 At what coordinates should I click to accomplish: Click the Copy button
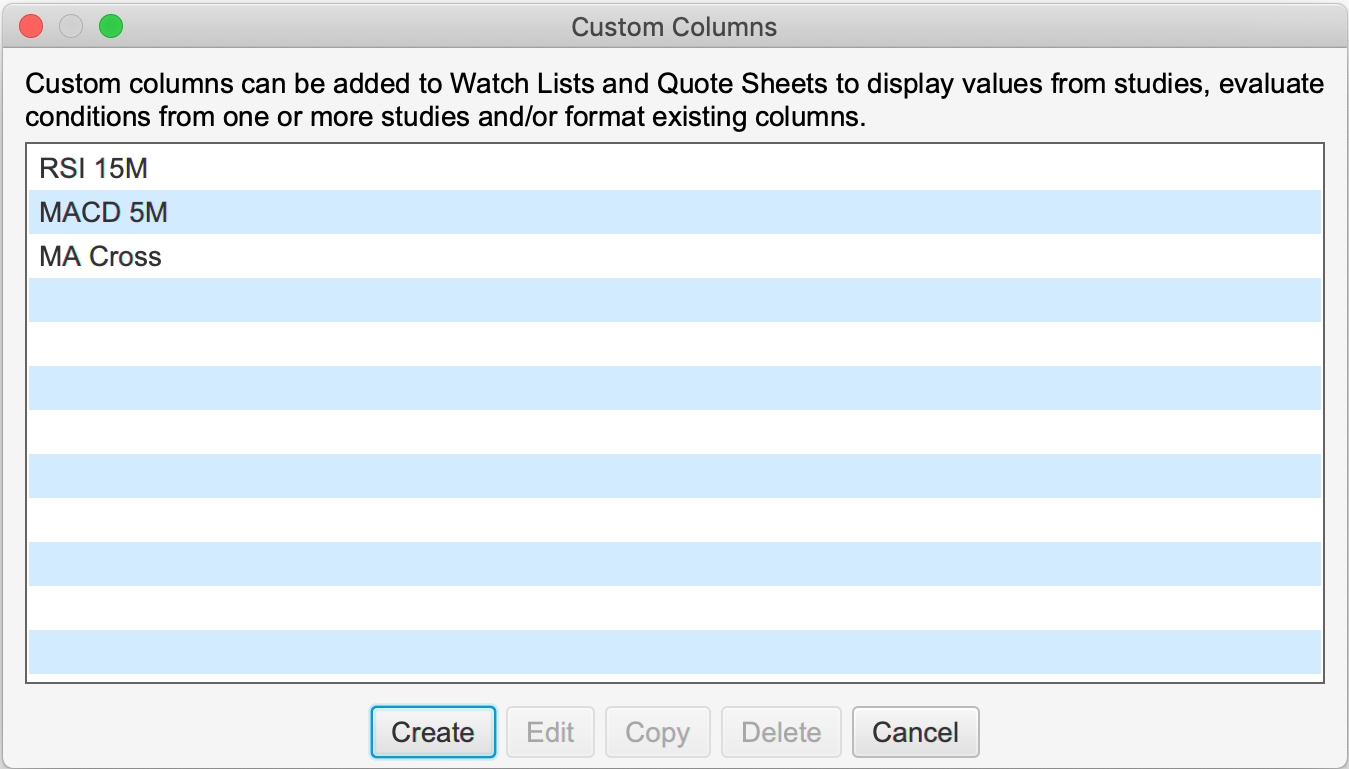pos(657,732)
